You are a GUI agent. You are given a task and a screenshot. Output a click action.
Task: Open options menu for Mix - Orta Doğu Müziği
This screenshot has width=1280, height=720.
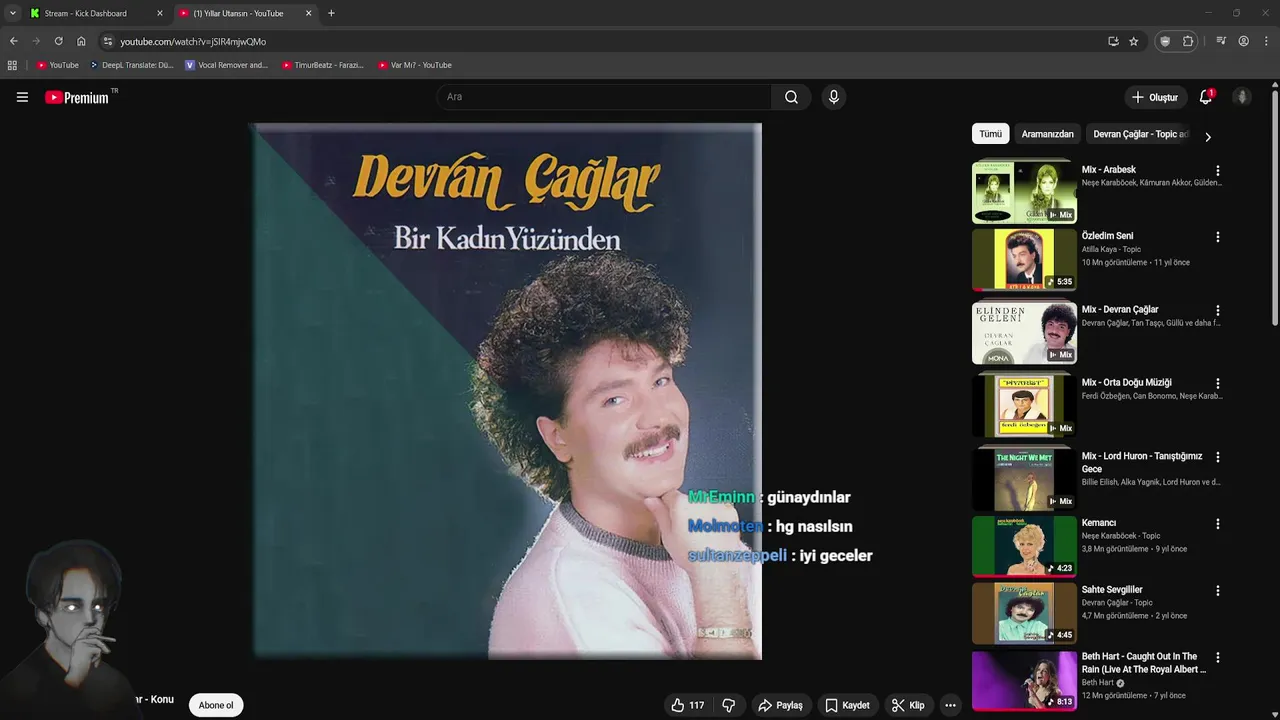(x=1217, y=384)
